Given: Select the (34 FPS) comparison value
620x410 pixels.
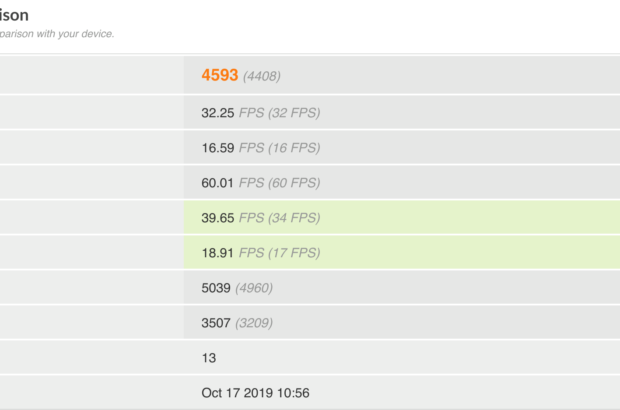Looking at the screenshot, I should [x=295, y=217].
